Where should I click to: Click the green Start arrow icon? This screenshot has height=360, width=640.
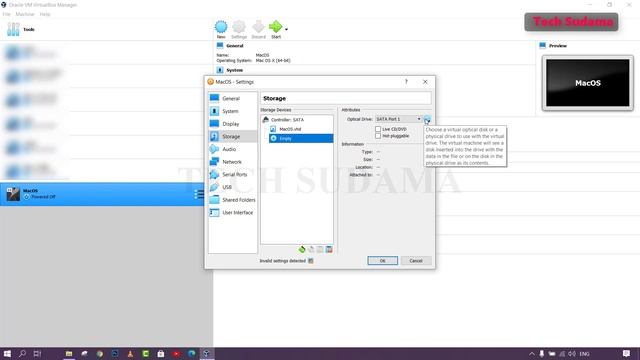coord(276,27)
